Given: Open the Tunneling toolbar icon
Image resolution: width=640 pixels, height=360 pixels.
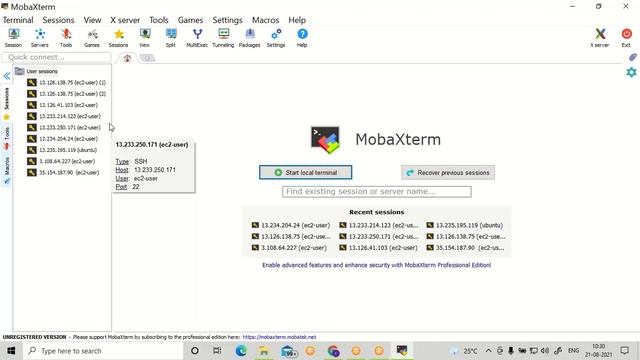Looking at the screenshot, I should pyautogui.click(x=223, y=38).
